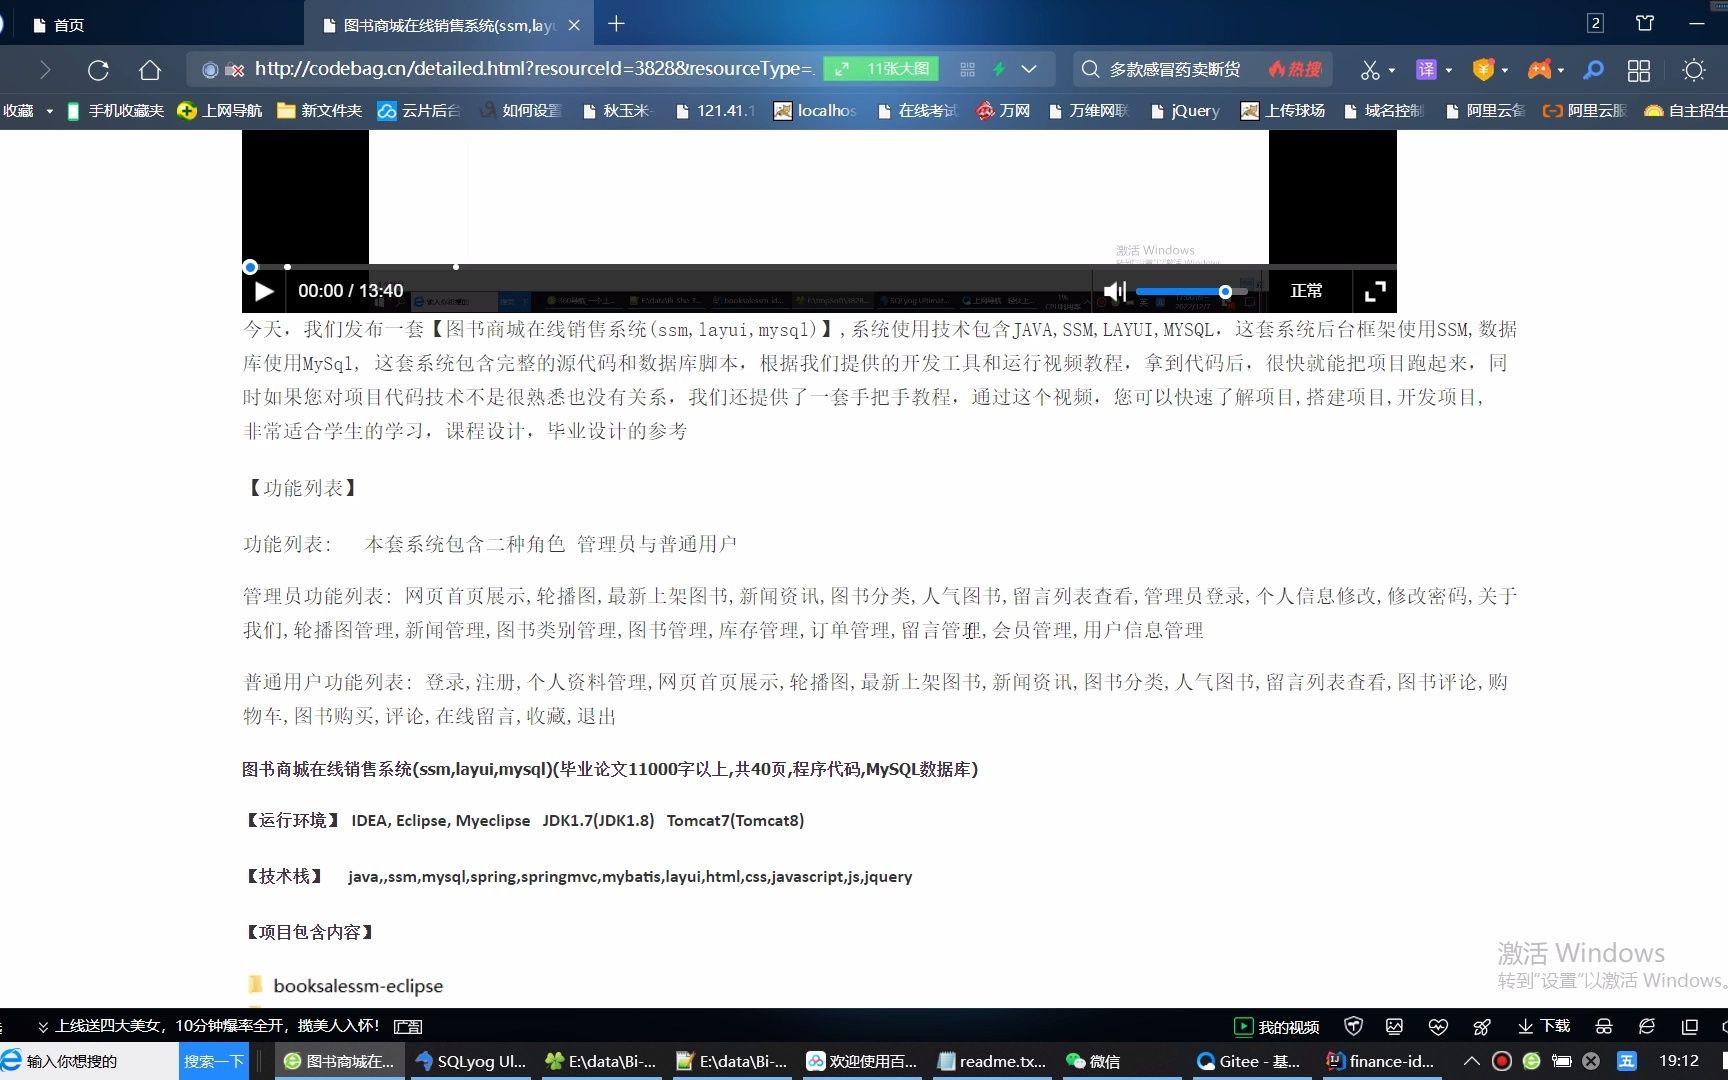Click the blue magnifier find icon
The height and width of the screenshot is (1080, 1728).
[1594, 70]
